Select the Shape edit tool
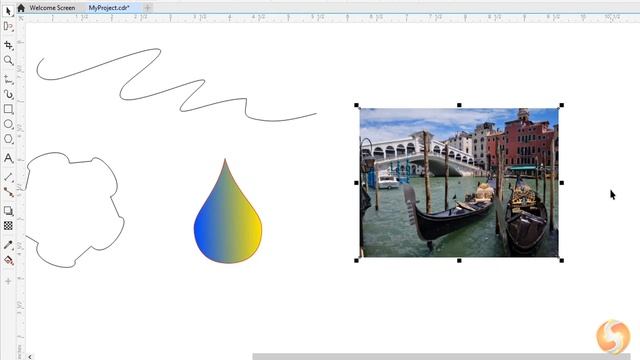The width and height of the screenshot is (640, 360). (x=8, y=27)
